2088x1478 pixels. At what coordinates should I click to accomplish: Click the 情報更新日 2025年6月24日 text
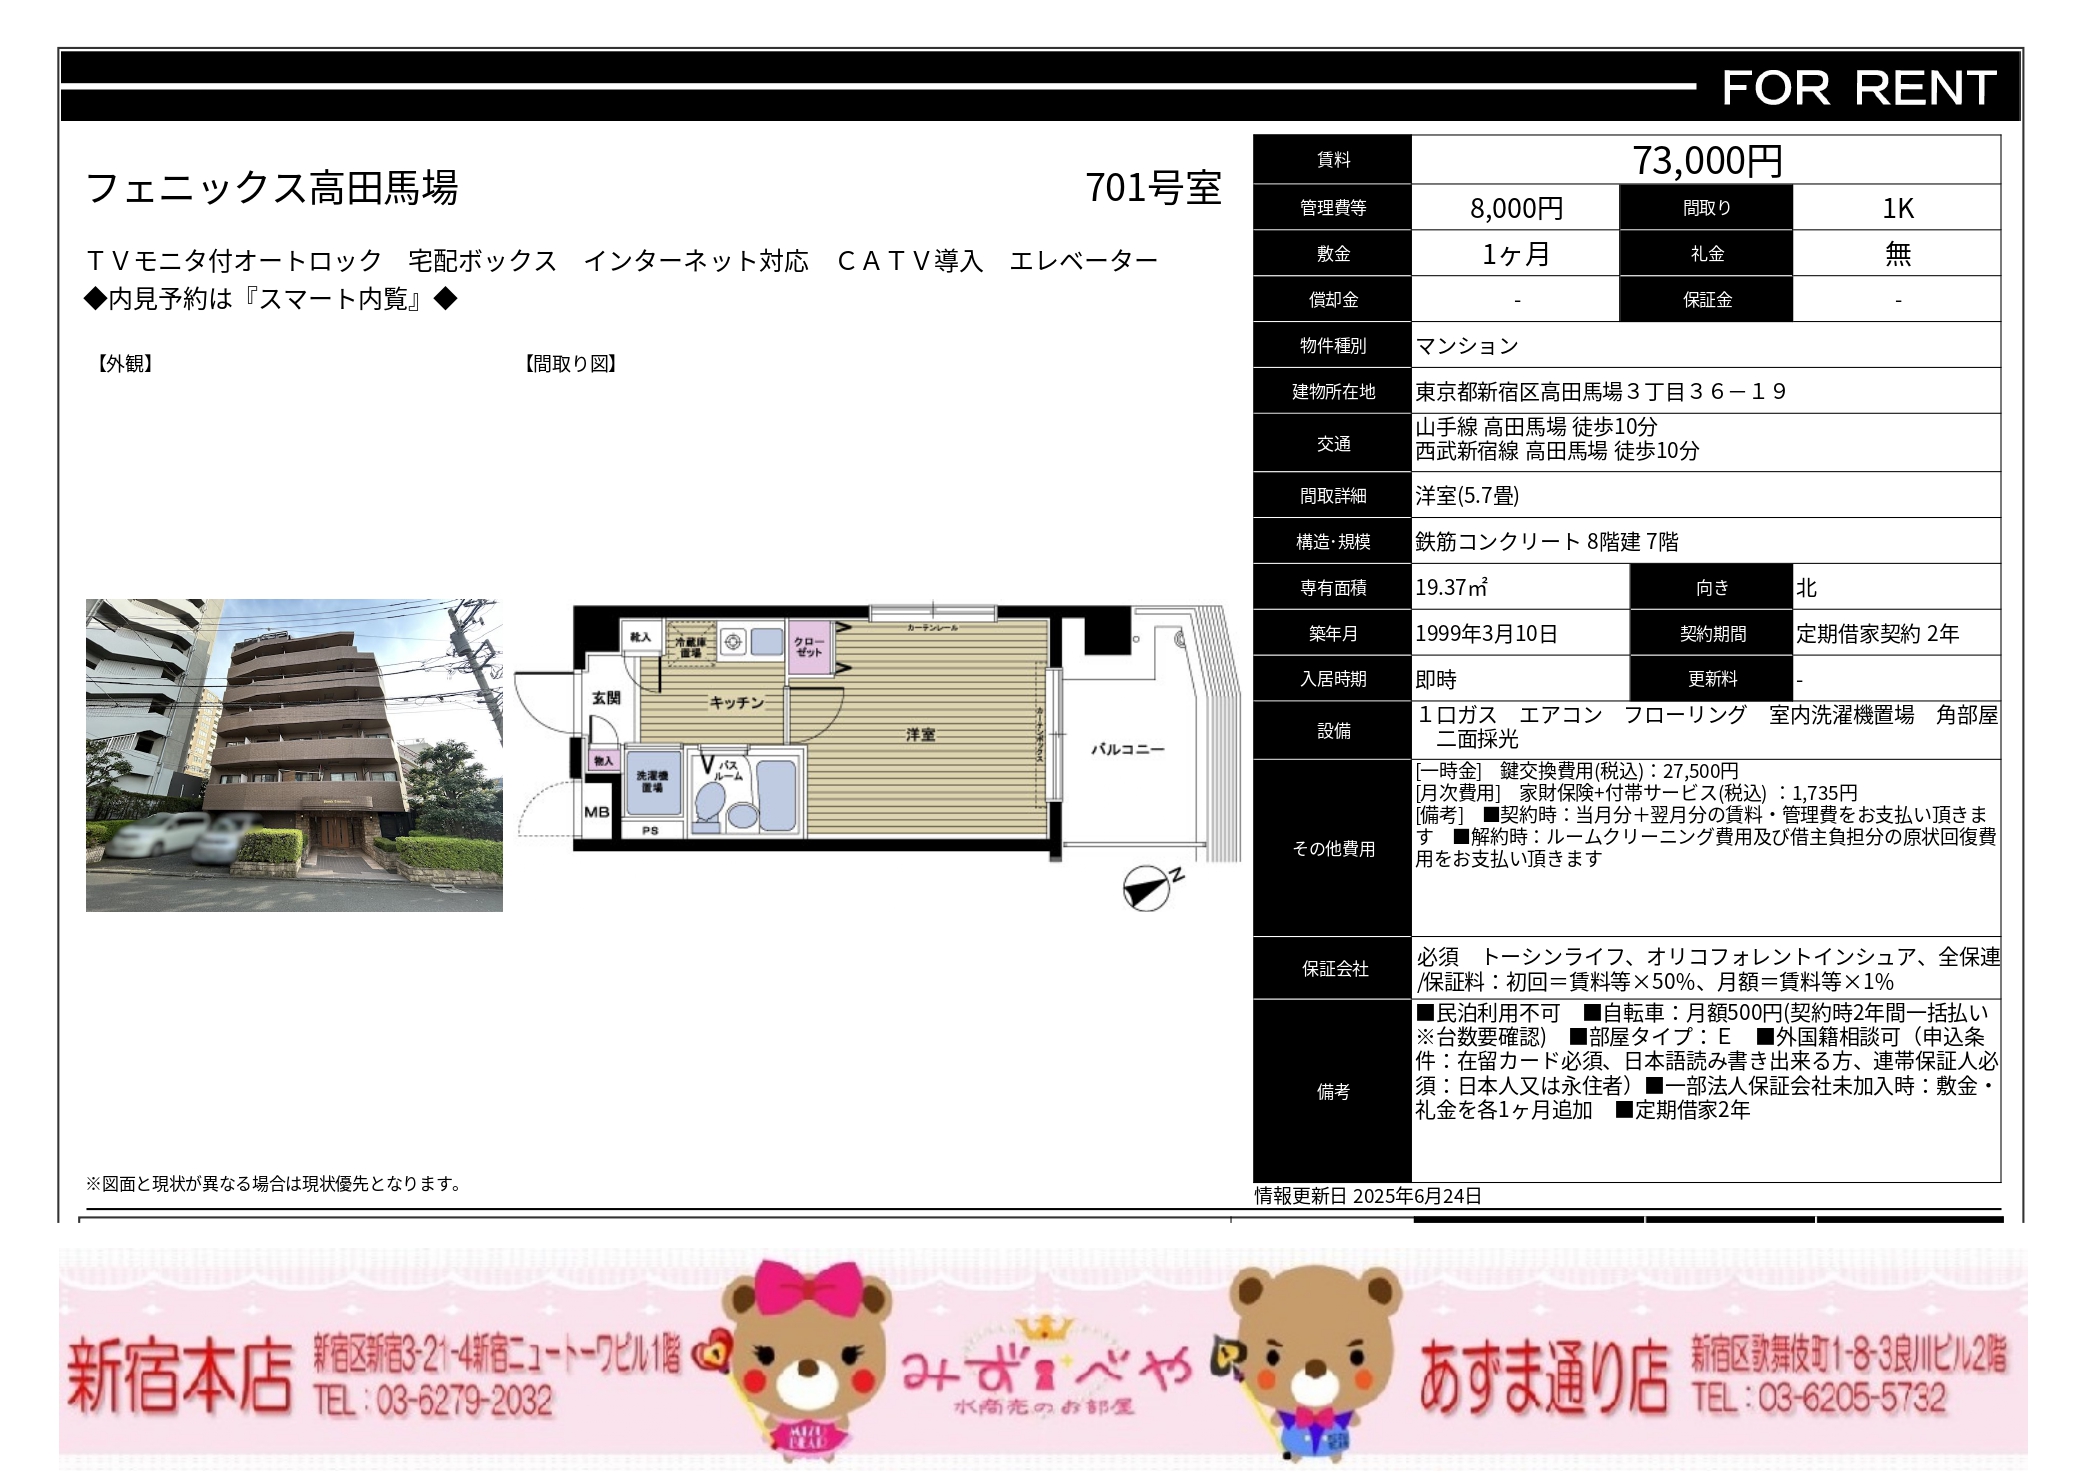pyautogui.click(x=1368, y=1196)
